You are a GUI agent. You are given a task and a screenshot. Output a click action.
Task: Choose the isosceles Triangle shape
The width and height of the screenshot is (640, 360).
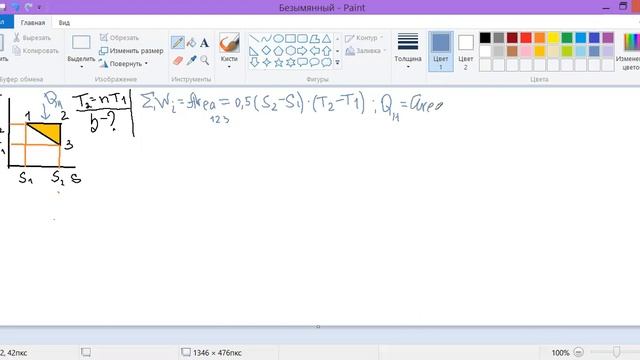[x=327, y=39]
